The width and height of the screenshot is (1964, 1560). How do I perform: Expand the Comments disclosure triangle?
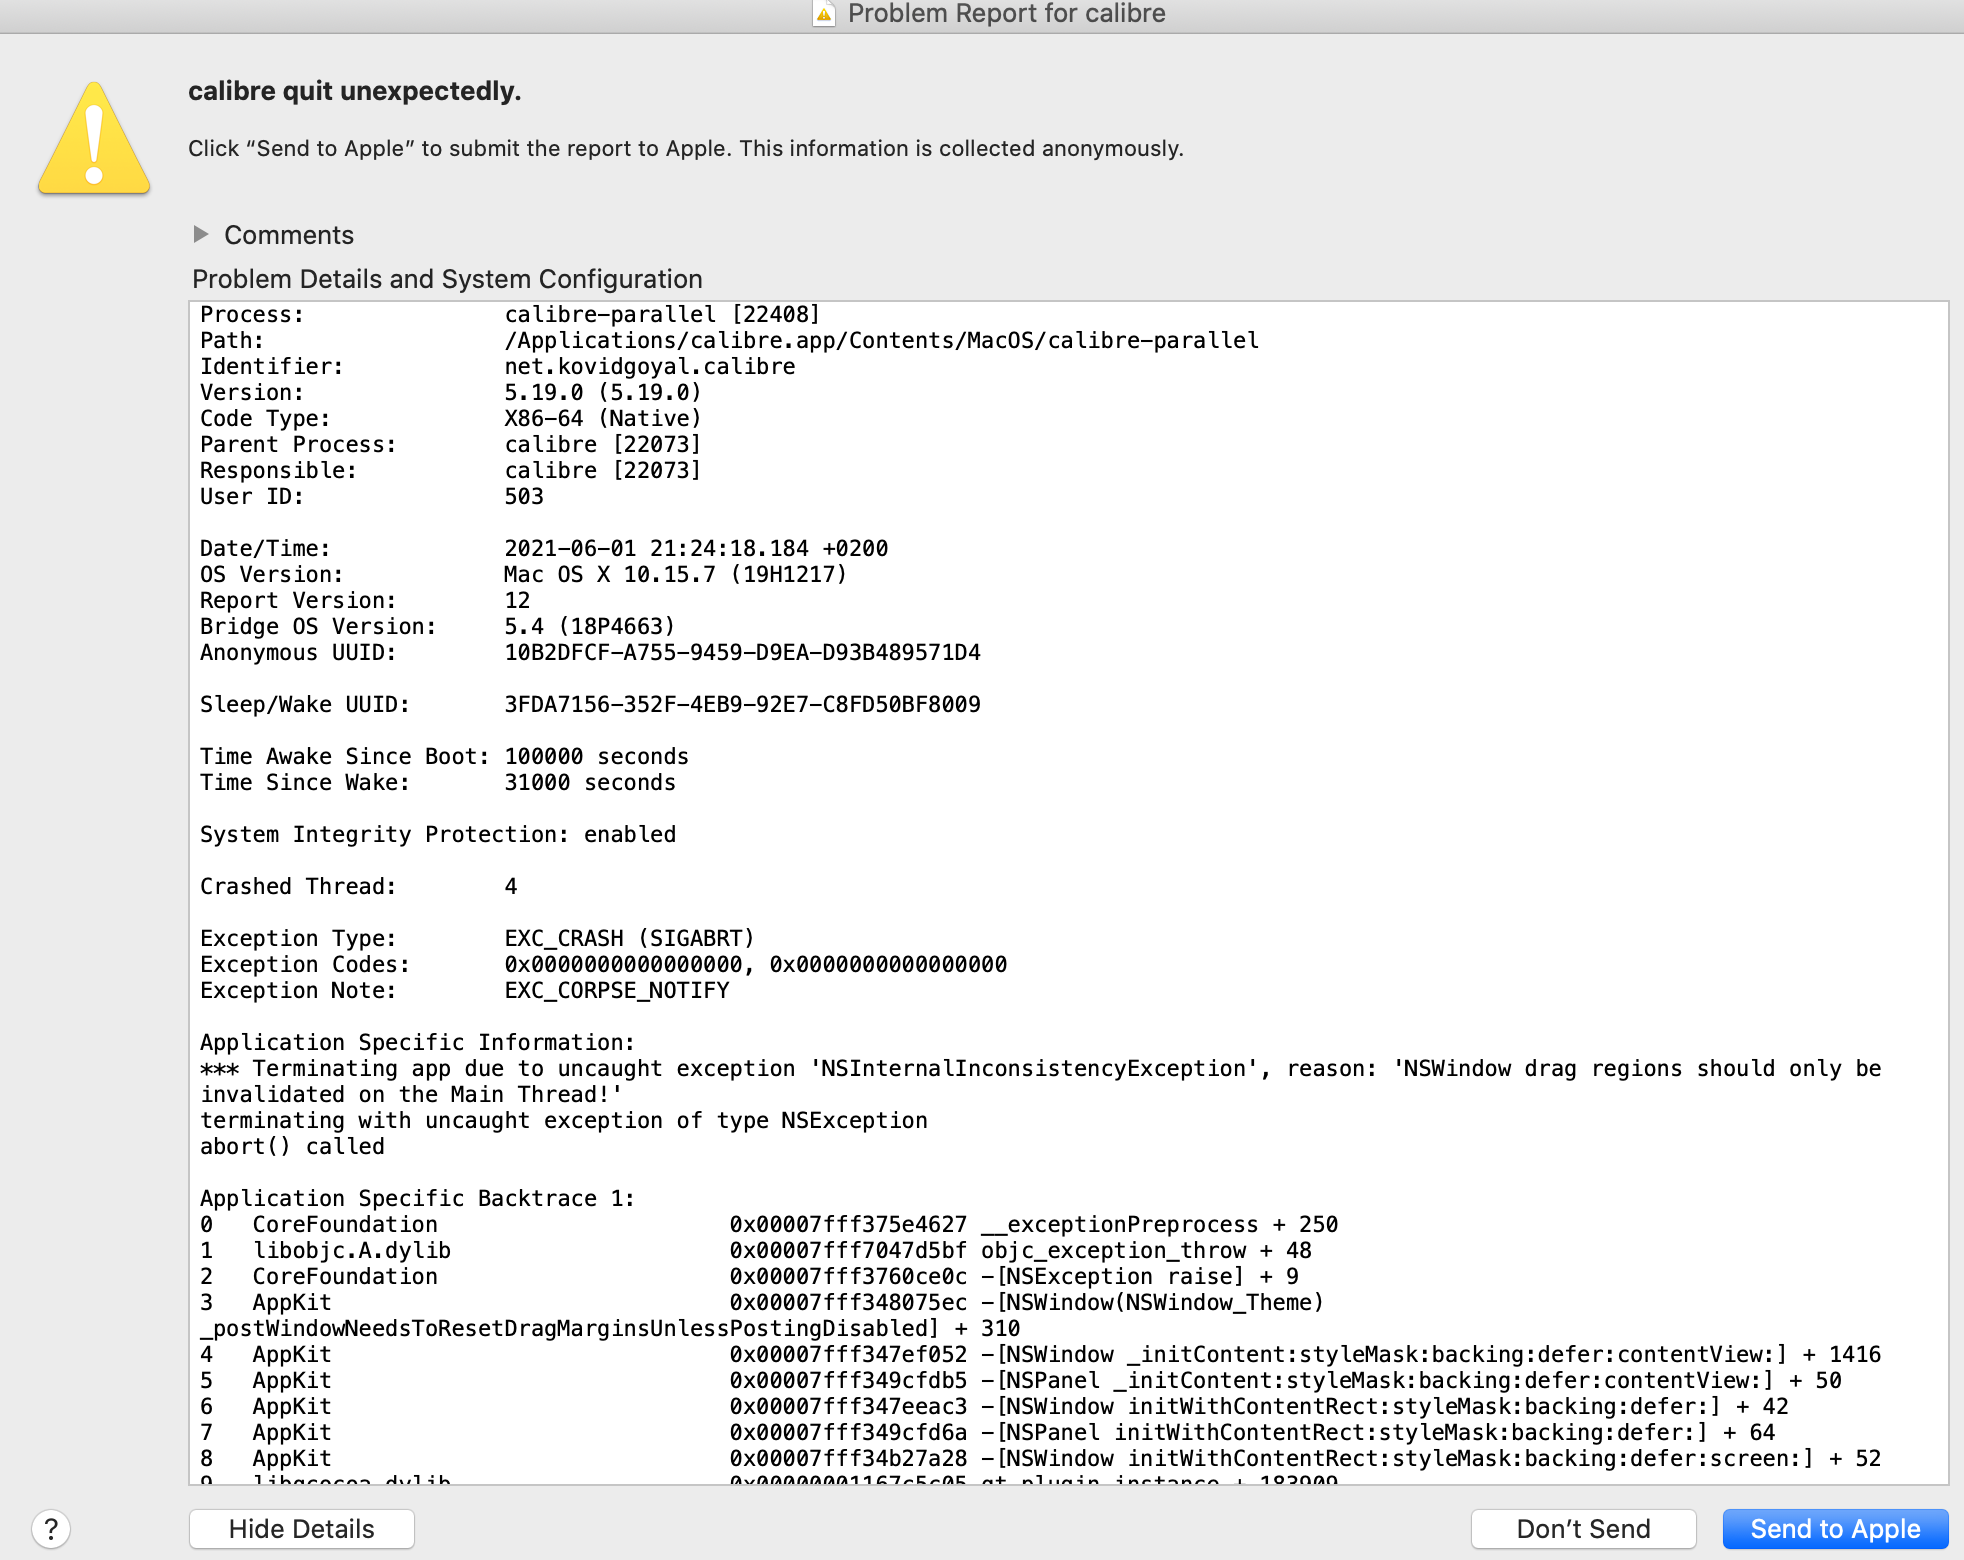pos(201,234)
